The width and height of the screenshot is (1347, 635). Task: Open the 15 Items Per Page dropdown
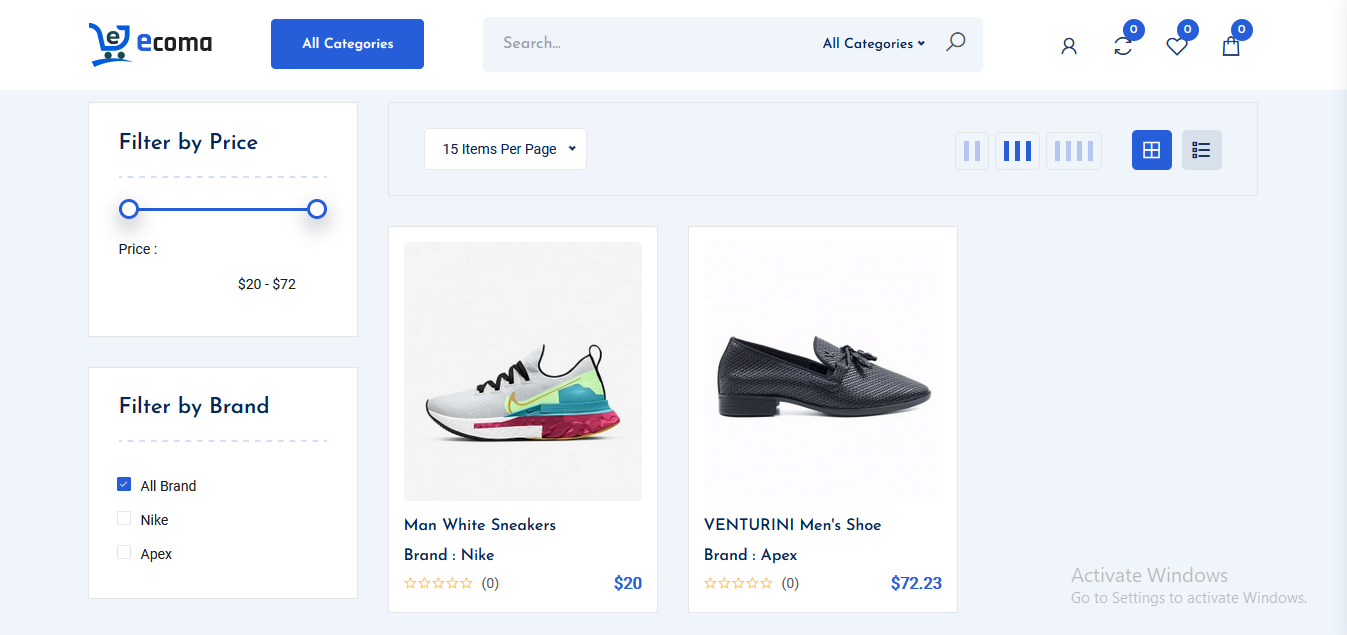(x=505, y=149)
